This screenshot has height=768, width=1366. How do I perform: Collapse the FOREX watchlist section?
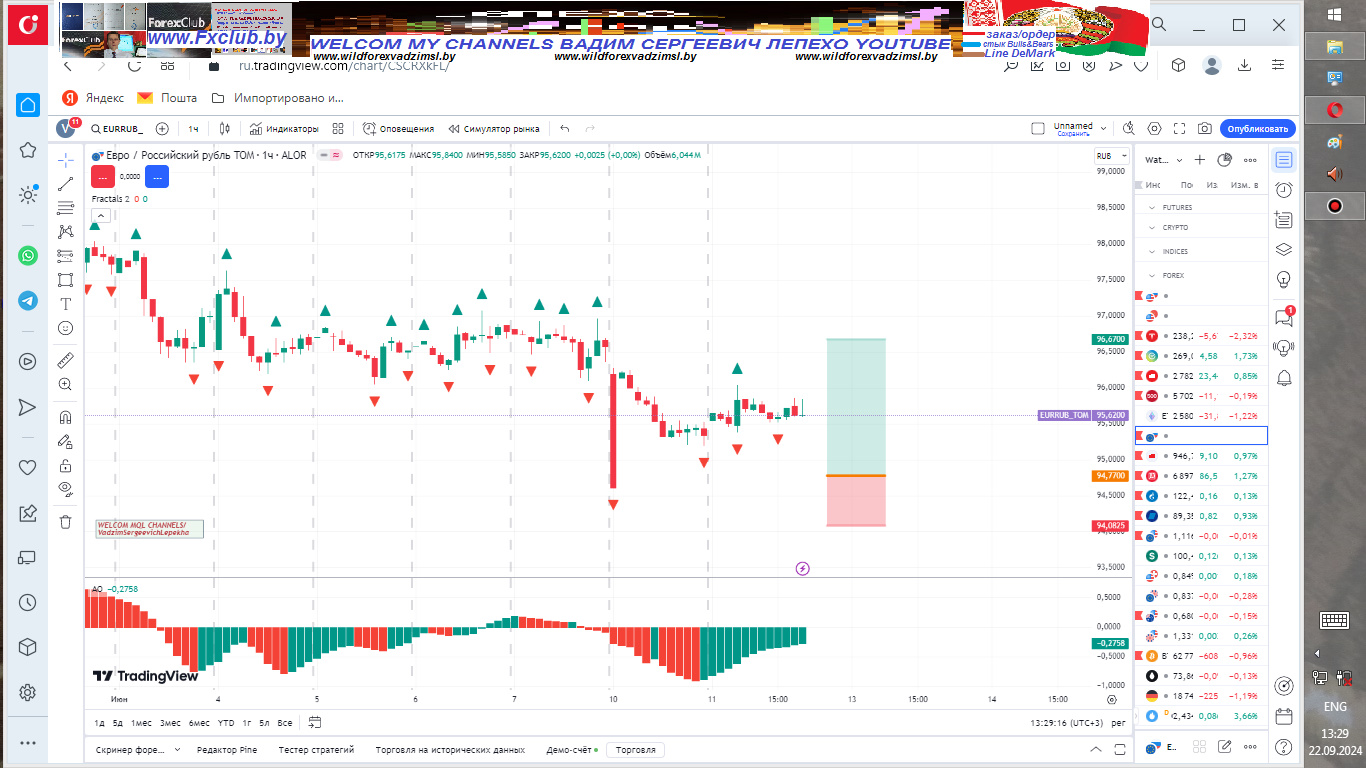coord(1151,275)
